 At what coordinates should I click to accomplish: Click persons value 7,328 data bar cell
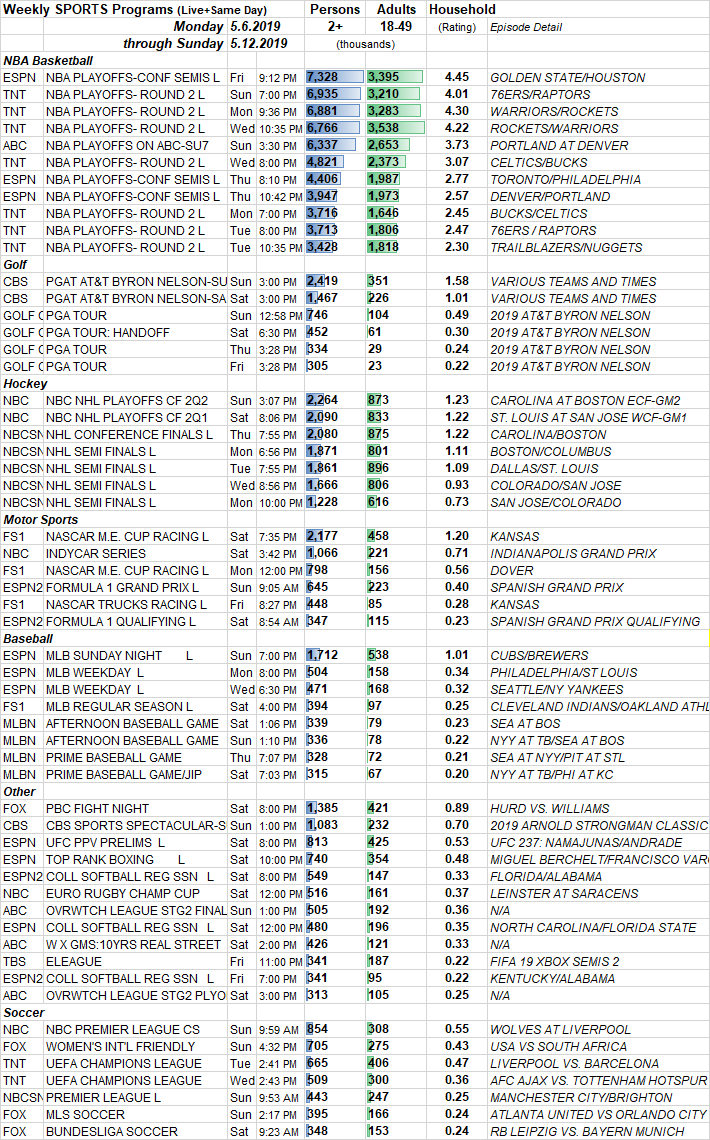point(334,77)
